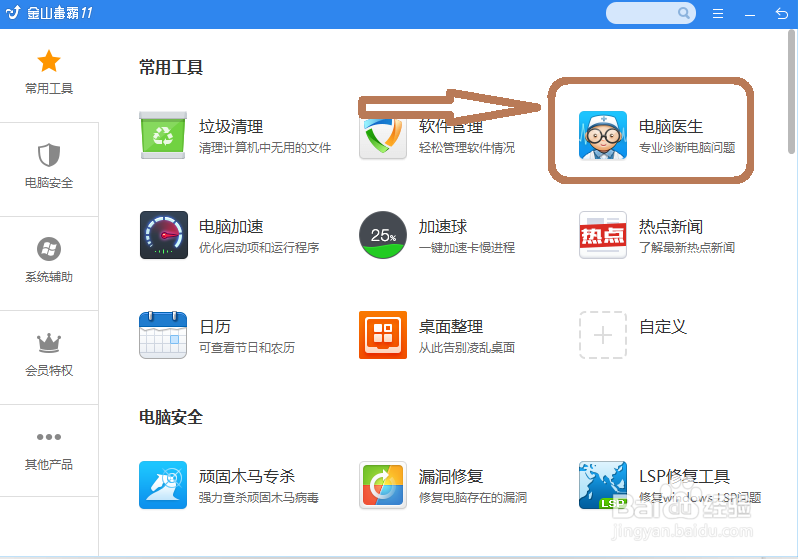
Task: Click the 热点新闻 title text
Action: click(671, 226)
